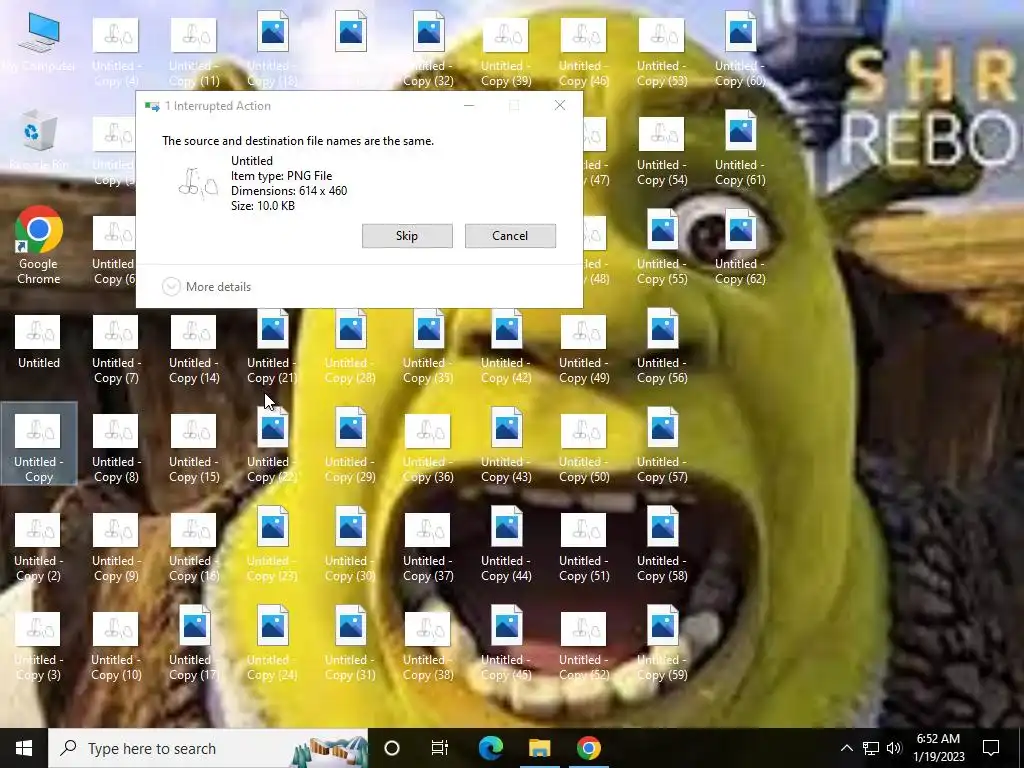Open Cortana from the taskbar

(392, 748)
